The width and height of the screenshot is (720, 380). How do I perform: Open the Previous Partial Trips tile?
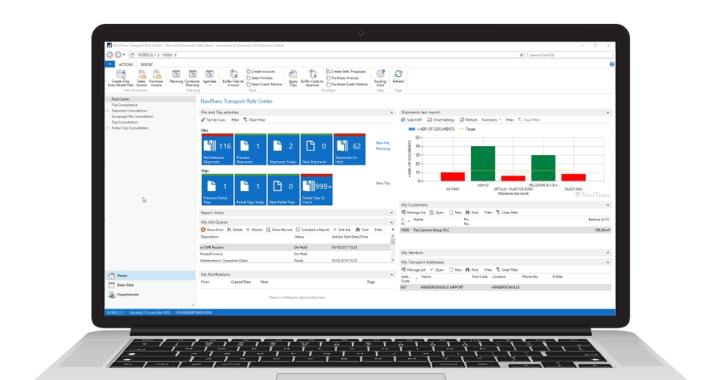click(x=218, y=190)
